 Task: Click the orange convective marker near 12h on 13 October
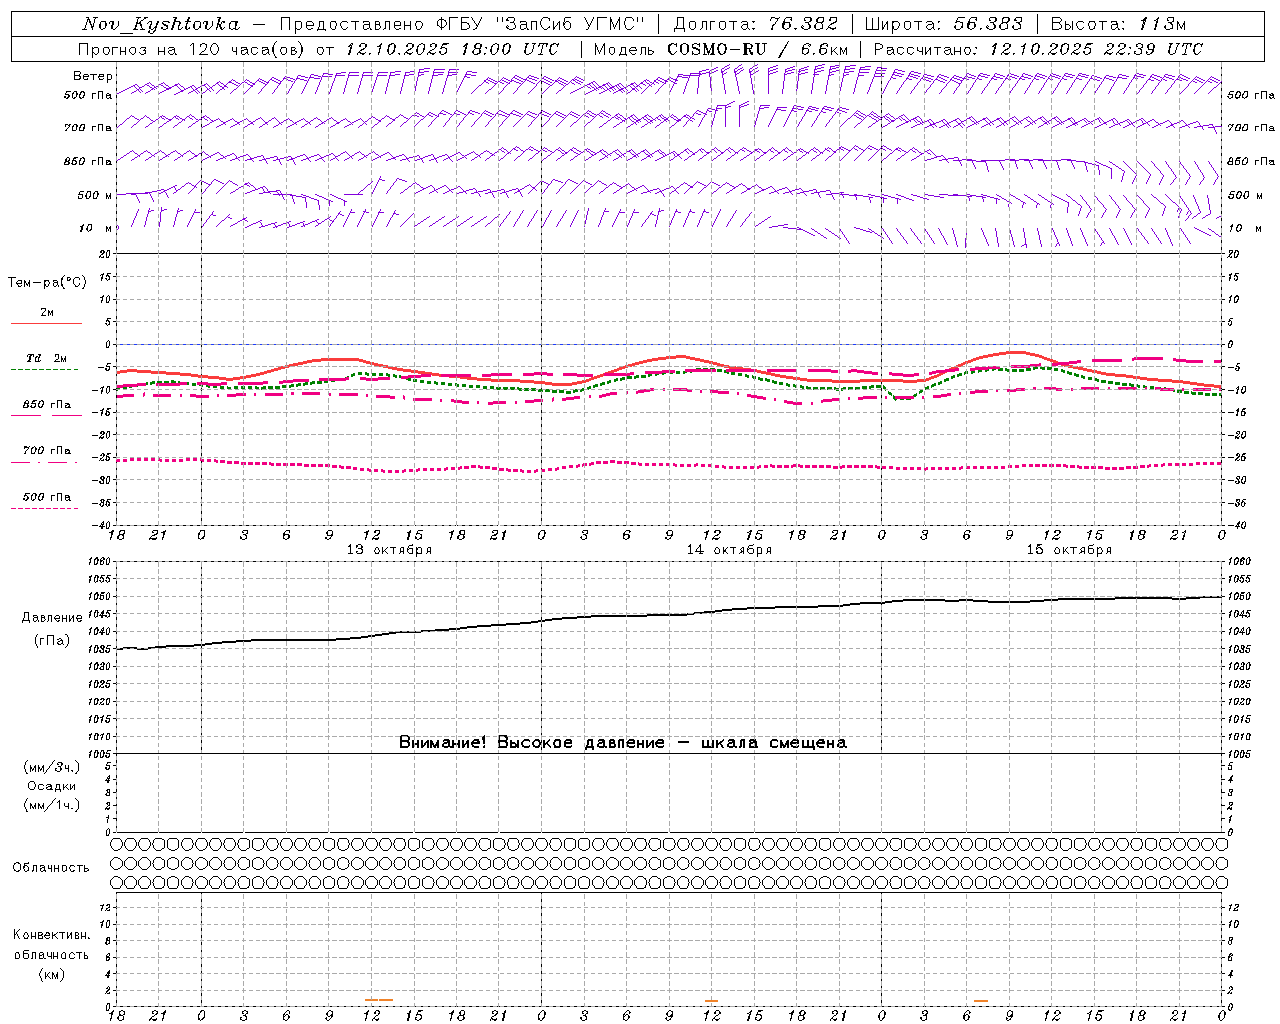click(x=379, y=1000)
